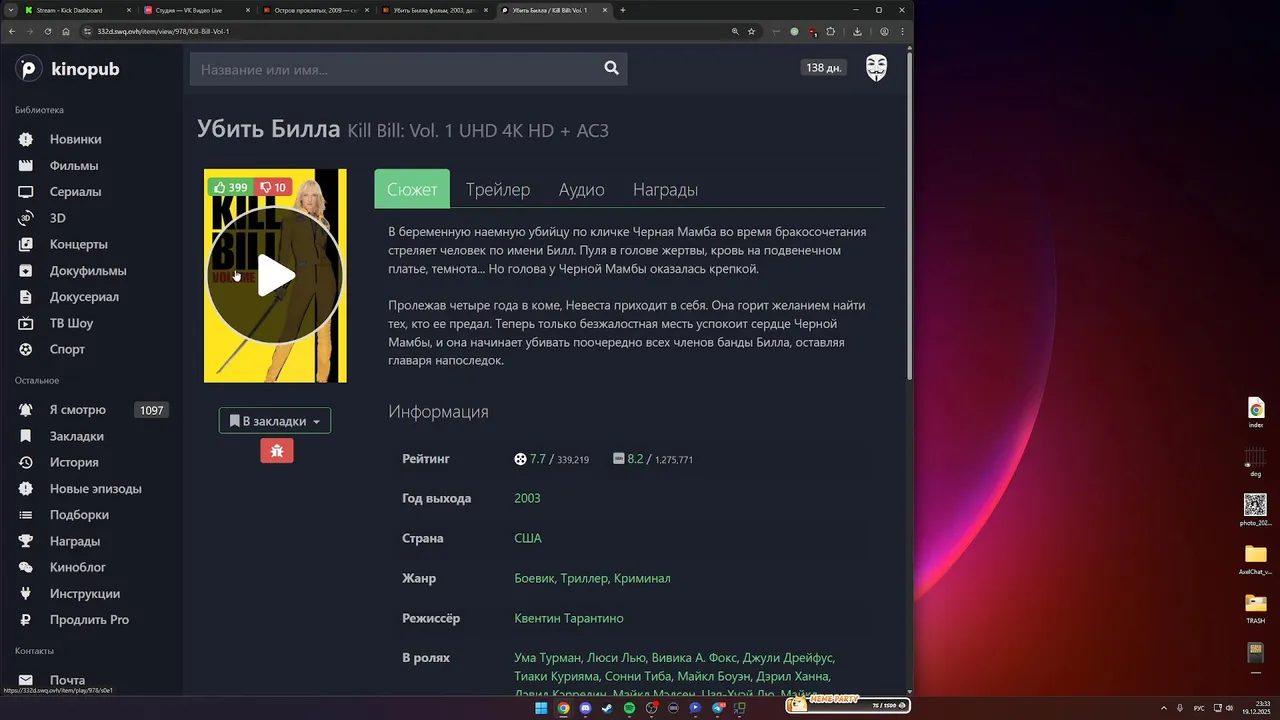1280x720 pixels.
Task: Click the США country link
Action: point(528,538)
